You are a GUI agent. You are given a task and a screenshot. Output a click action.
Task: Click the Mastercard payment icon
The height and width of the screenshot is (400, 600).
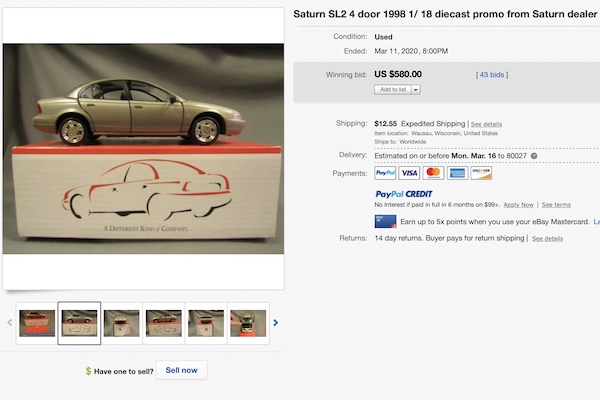tap(433, 173)
